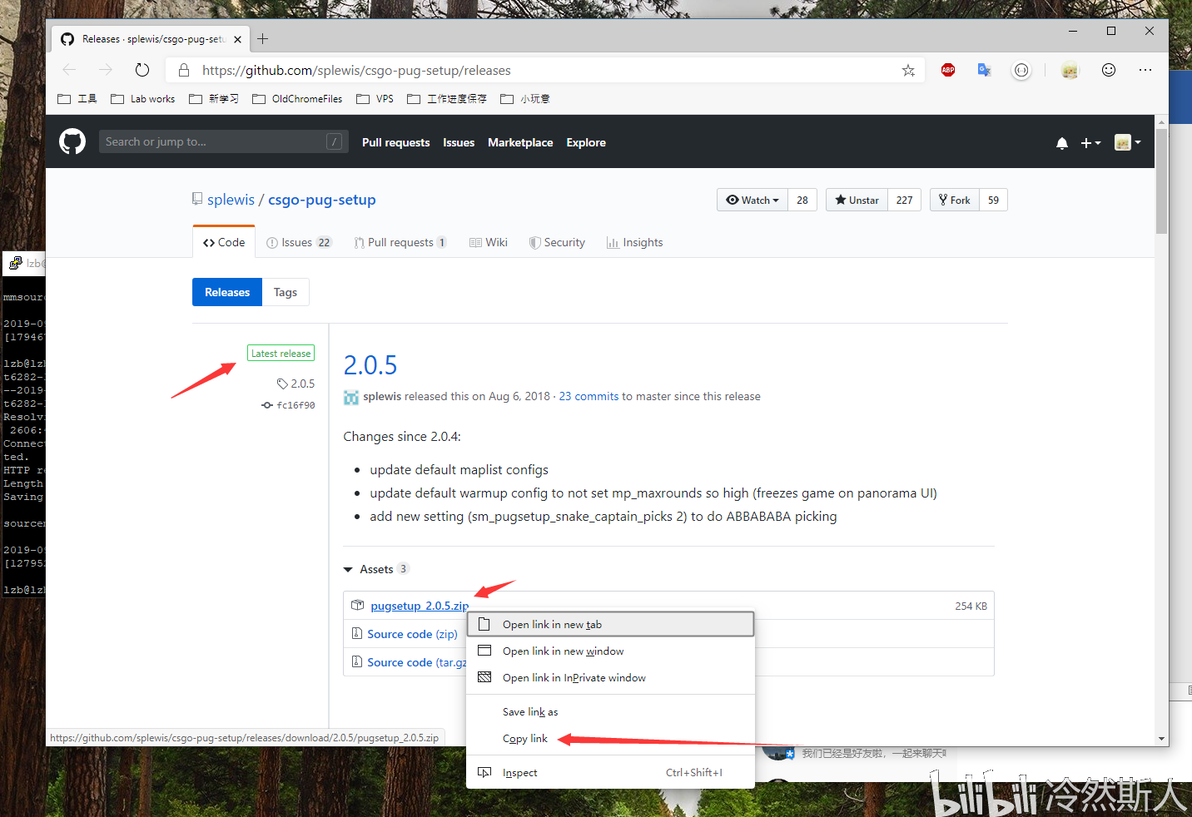Open the Security tab
Viewport: 1192px width, 817px height.
pyautogui.click(x=556, y=242)
